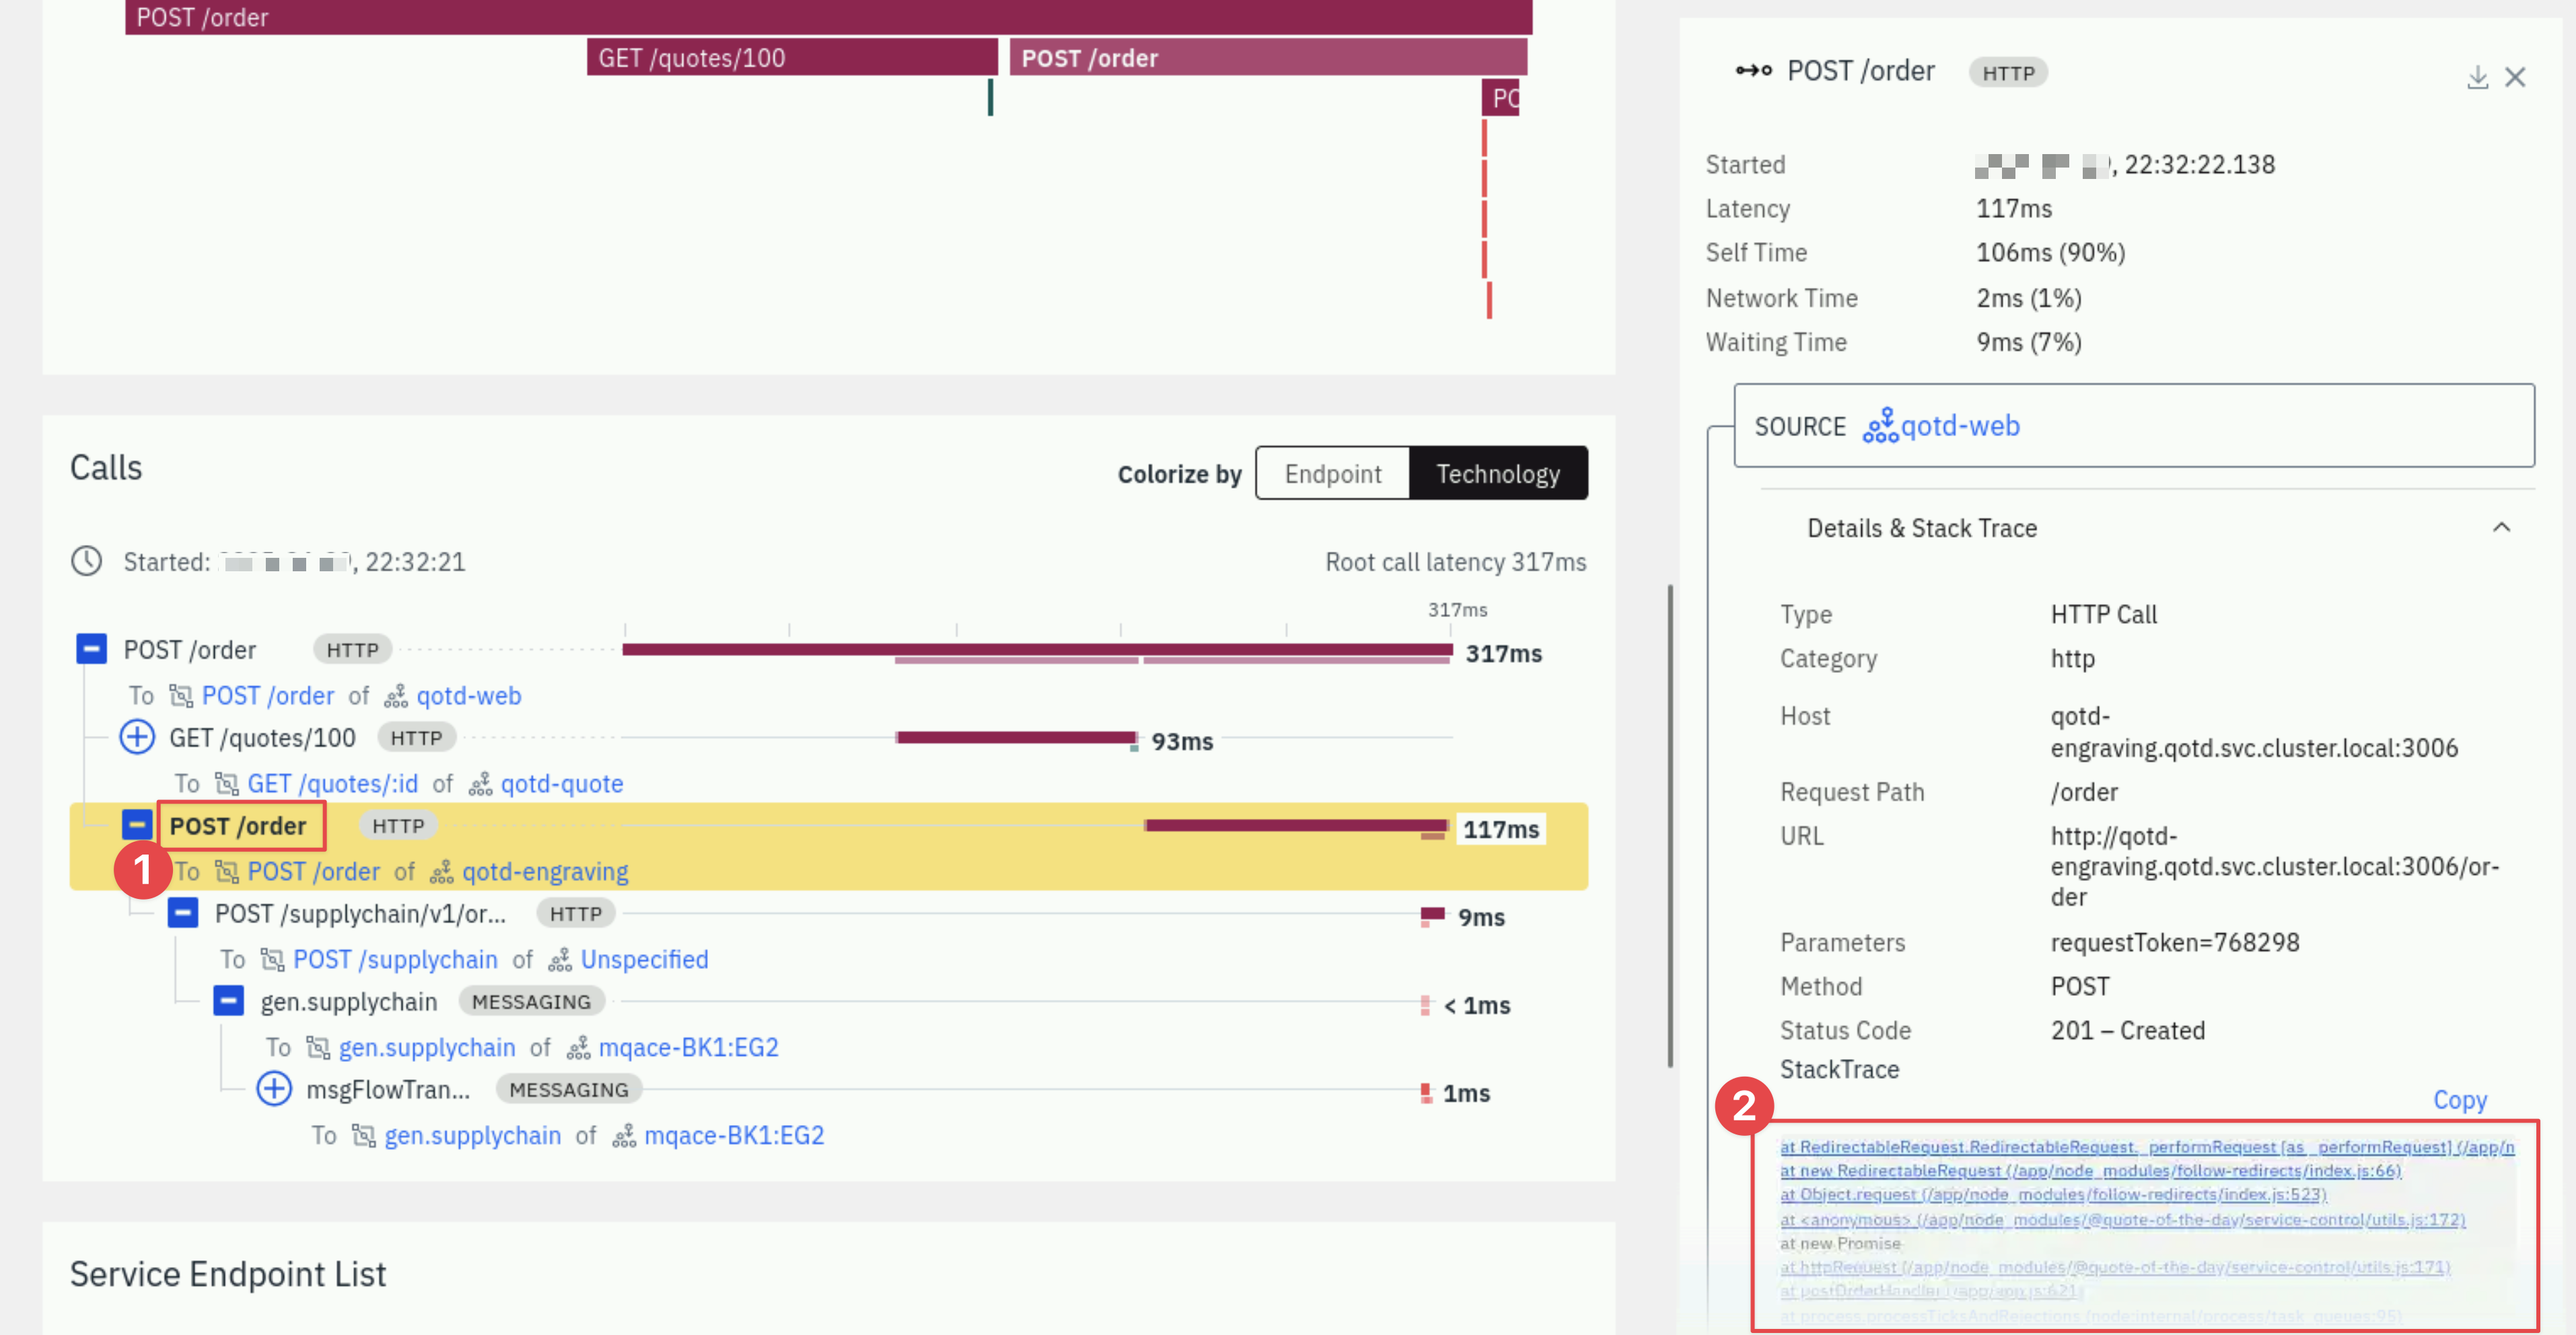2576x1335 pixels.
Task: Open POST /order endpoint of qotd-engraving
Action: coord(313,871)
